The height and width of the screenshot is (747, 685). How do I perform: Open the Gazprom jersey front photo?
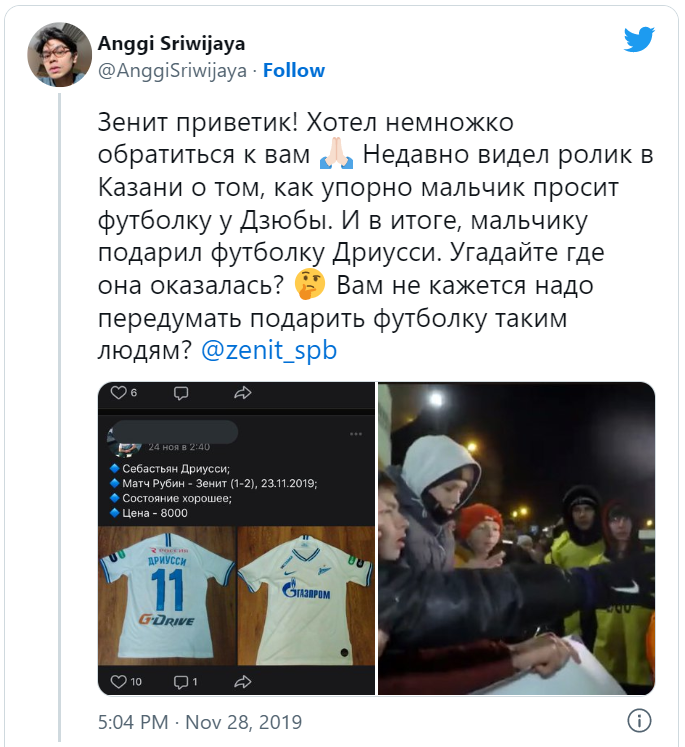click(306, 596)
